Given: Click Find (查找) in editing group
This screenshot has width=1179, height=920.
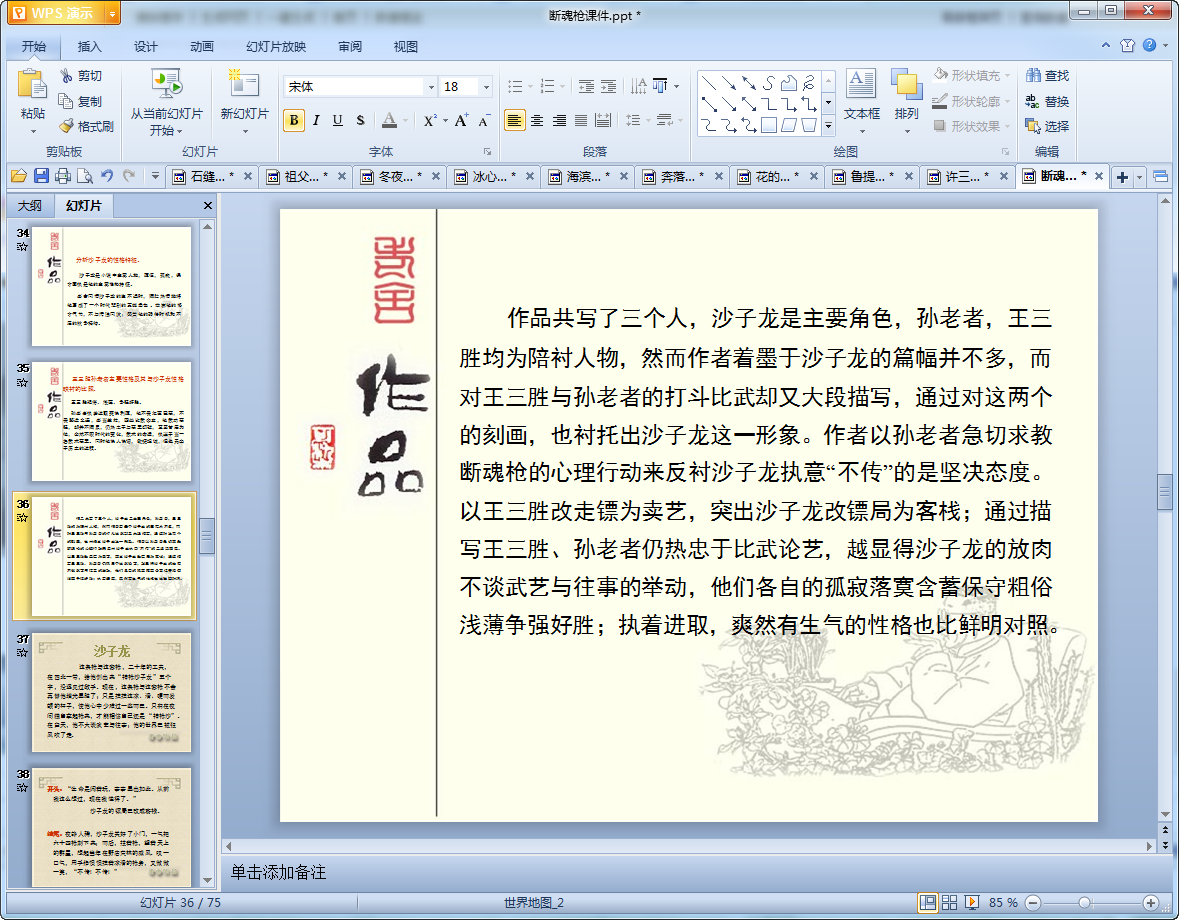Looking at the screenshot, I should tap(1047, 75).
